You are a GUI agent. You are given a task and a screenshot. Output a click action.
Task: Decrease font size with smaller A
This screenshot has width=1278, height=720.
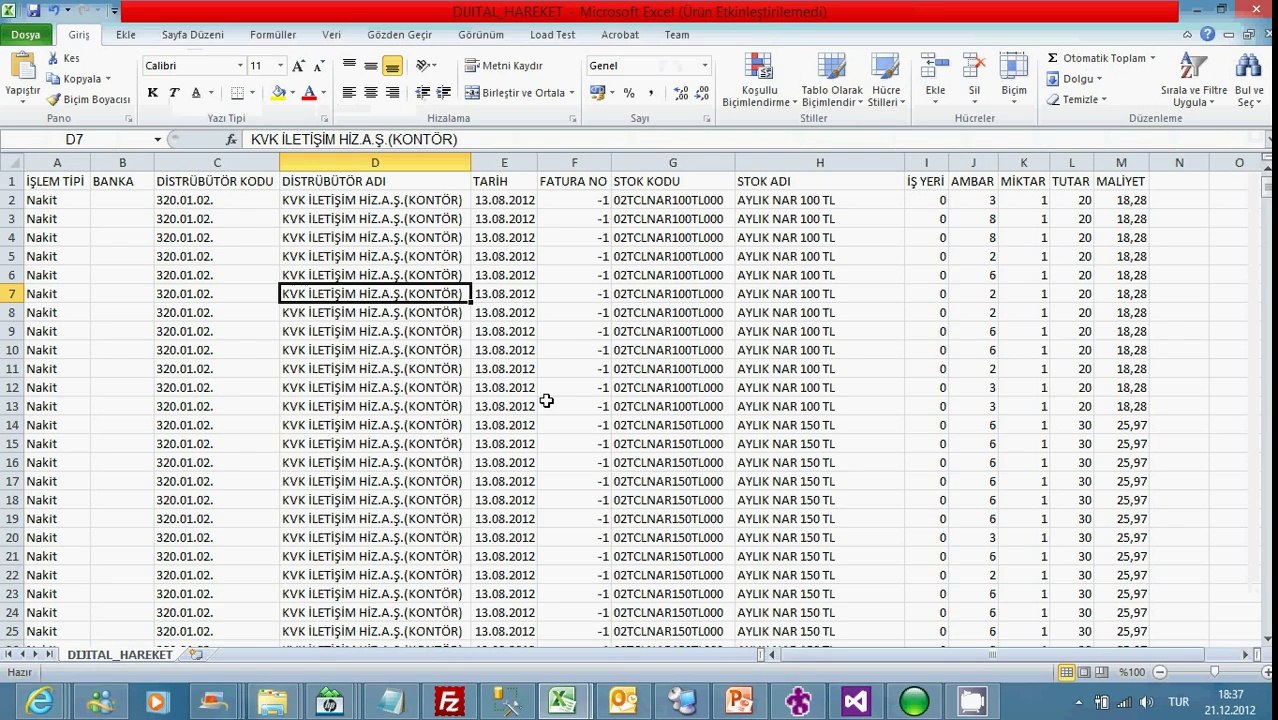[x=319, y=66]
